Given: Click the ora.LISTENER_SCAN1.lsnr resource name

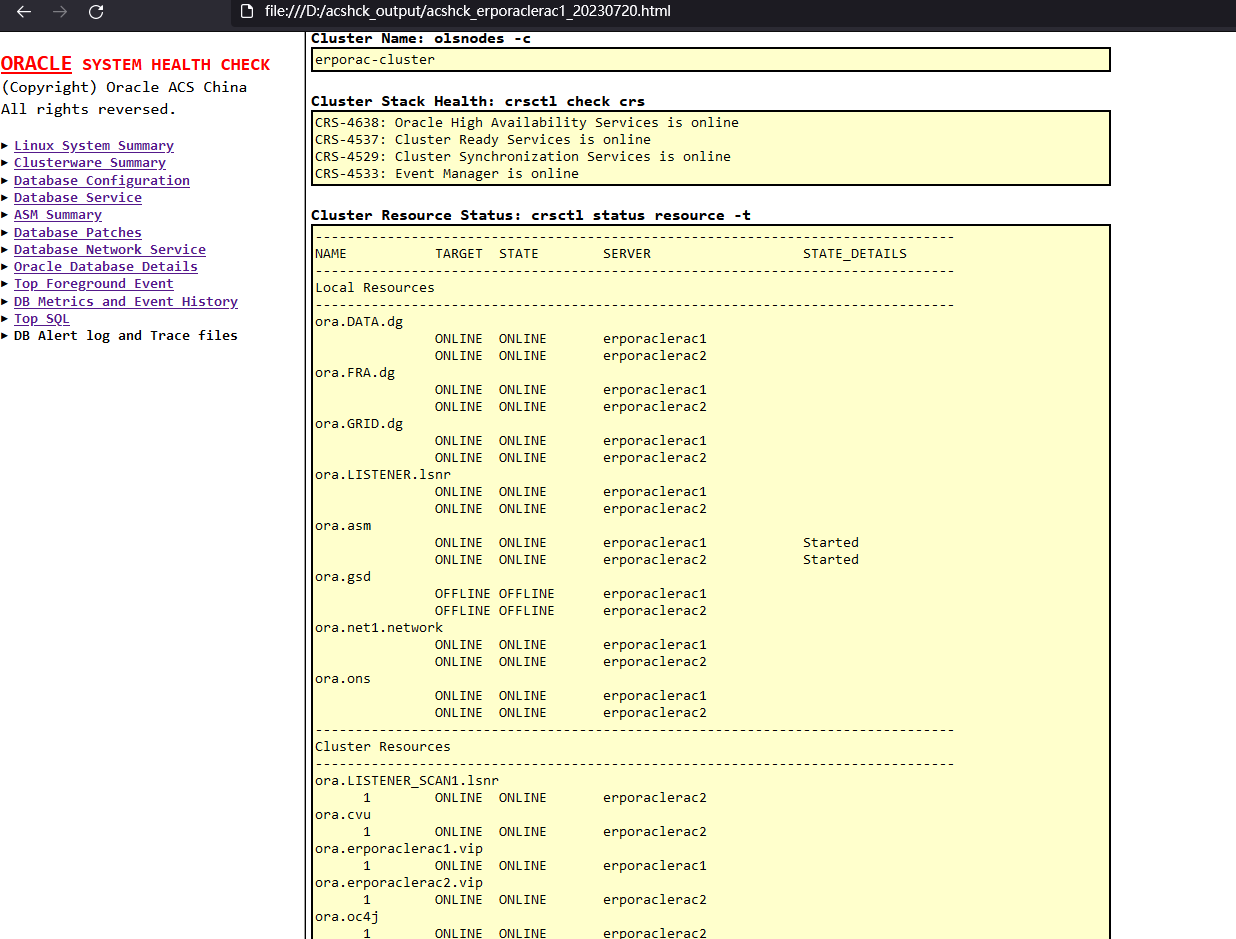Looking at the screenshot, I should pyautogui.click(x=407, y=781).
